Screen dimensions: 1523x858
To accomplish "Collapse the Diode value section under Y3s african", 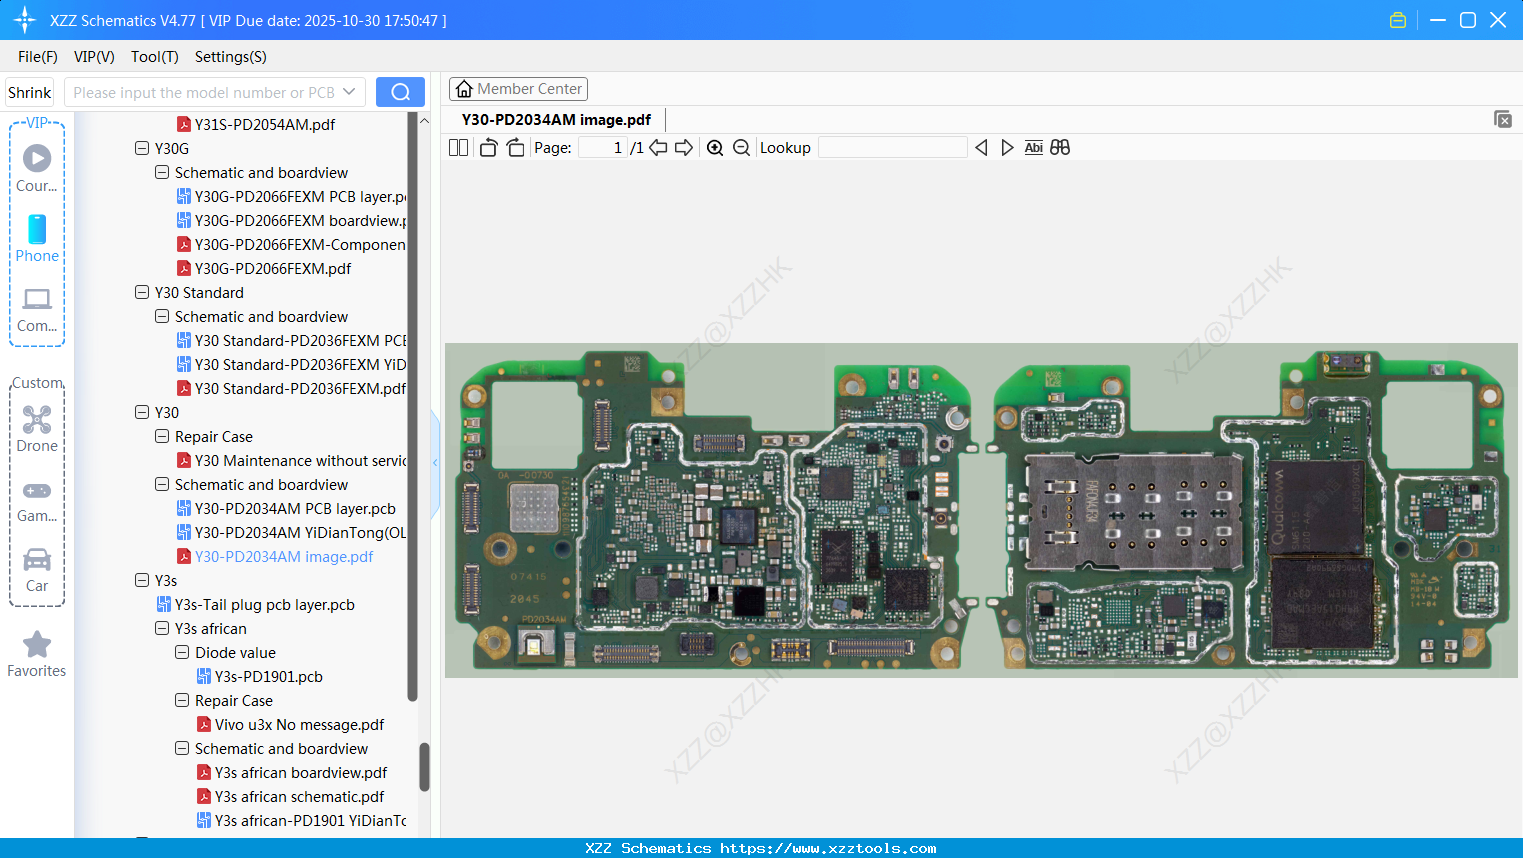I will point(181,652).
